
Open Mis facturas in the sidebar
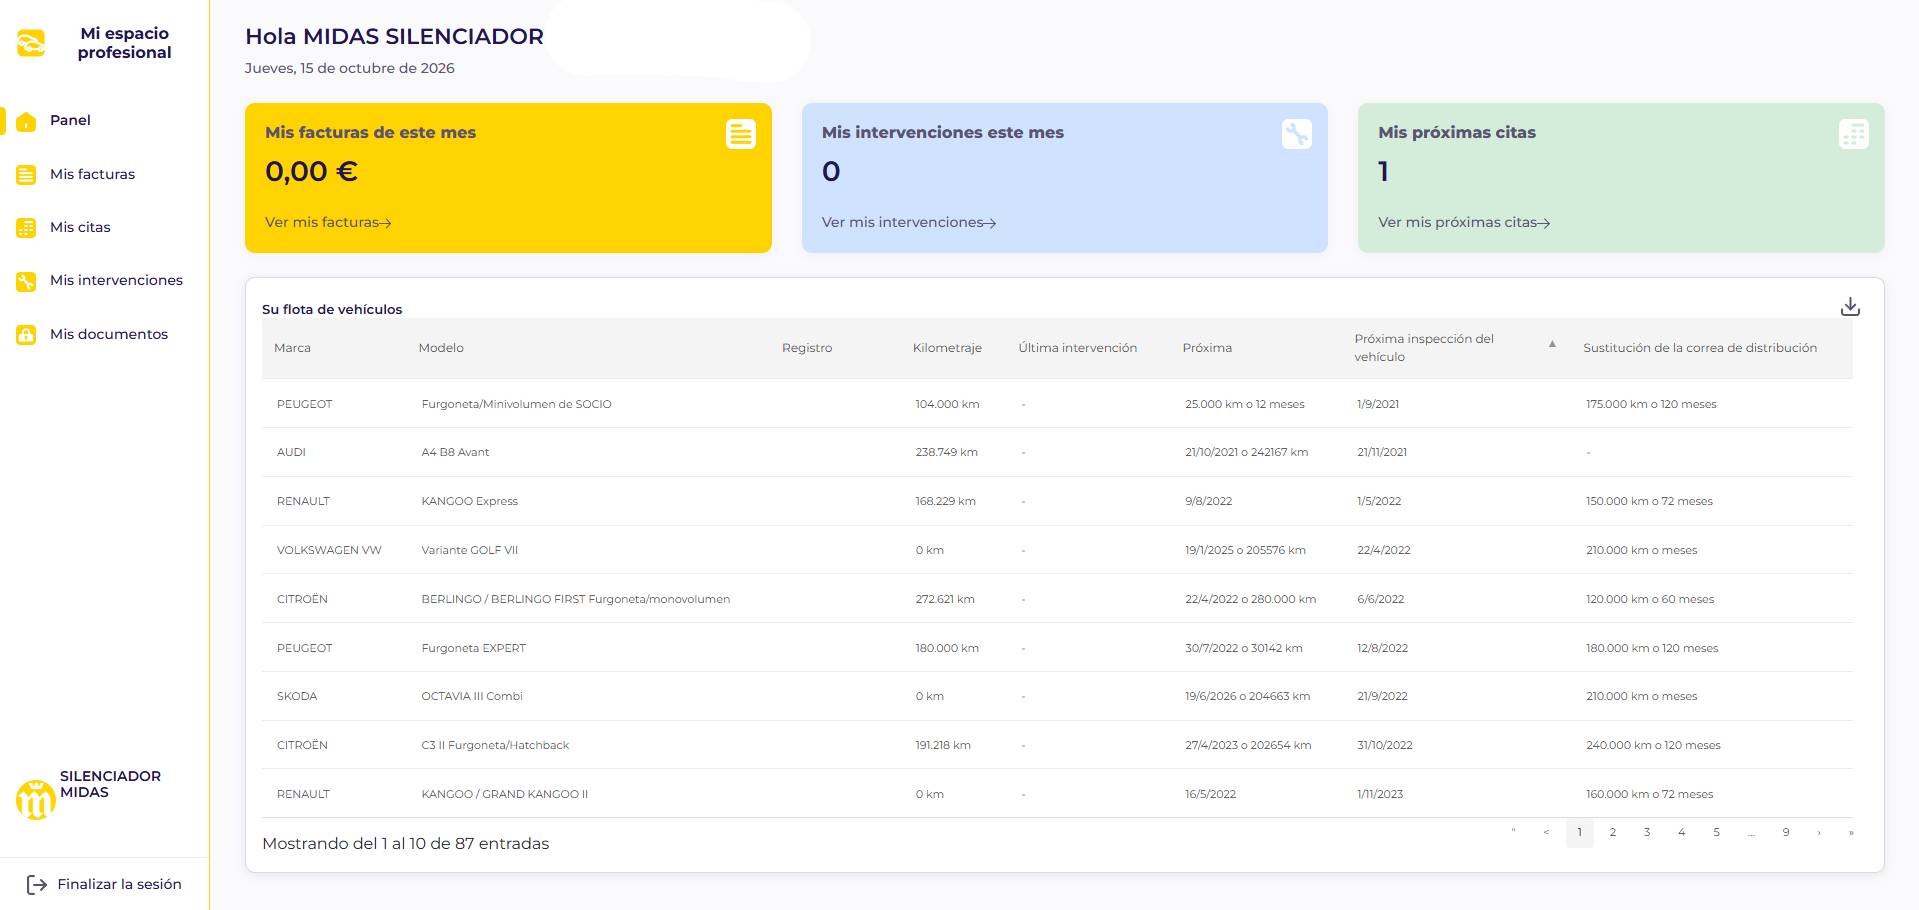92,174
